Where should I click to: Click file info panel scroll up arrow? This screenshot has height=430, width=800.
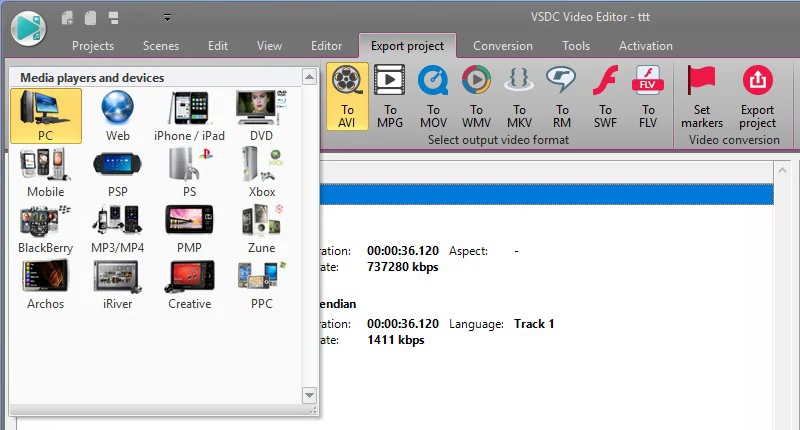pyautogui.click(x=782, y=171)
